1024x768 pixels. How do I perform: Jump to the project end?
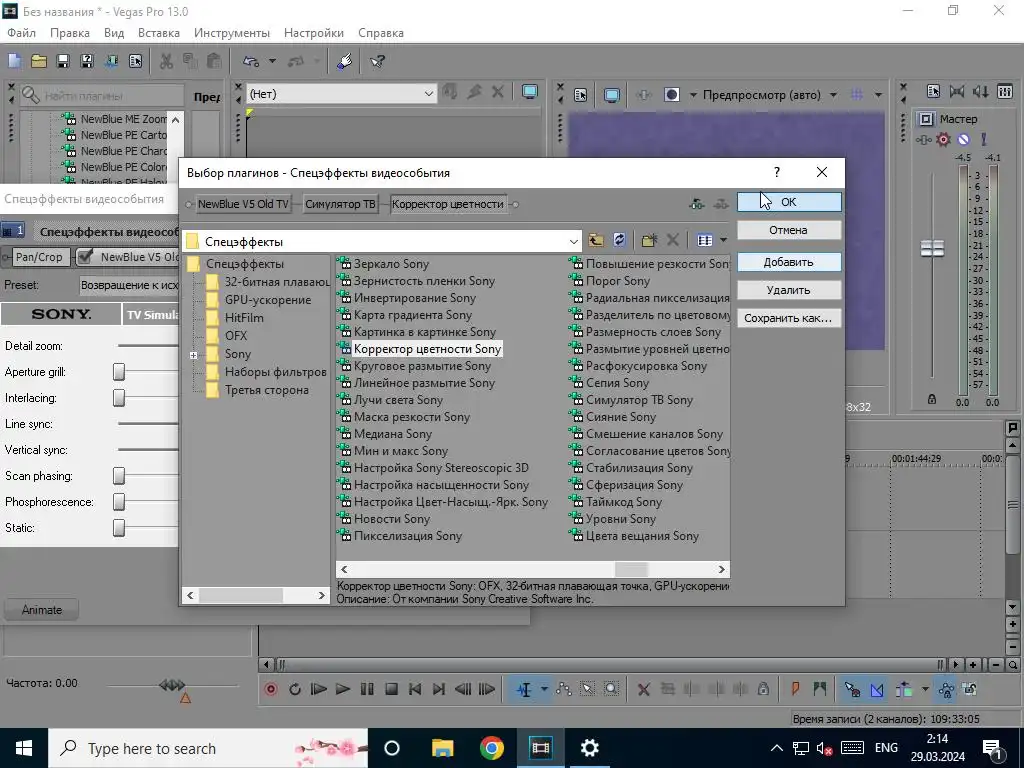coord(439,689)
